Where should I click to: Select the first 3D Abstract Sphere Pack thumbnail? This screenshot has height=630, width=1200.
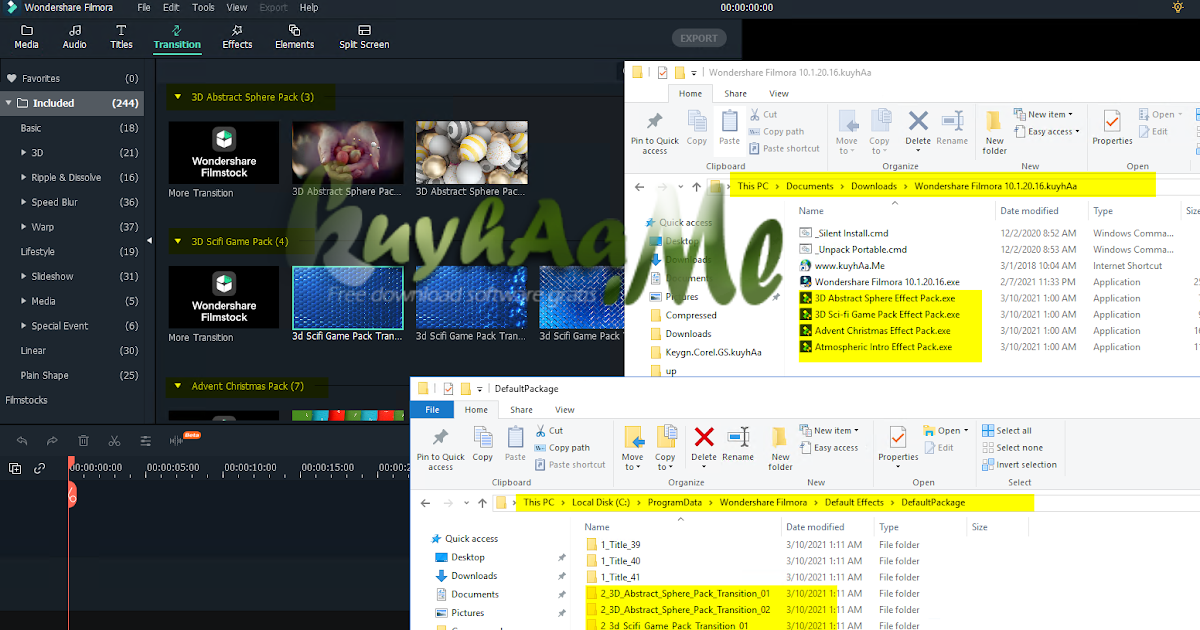(x=347, y=152)
